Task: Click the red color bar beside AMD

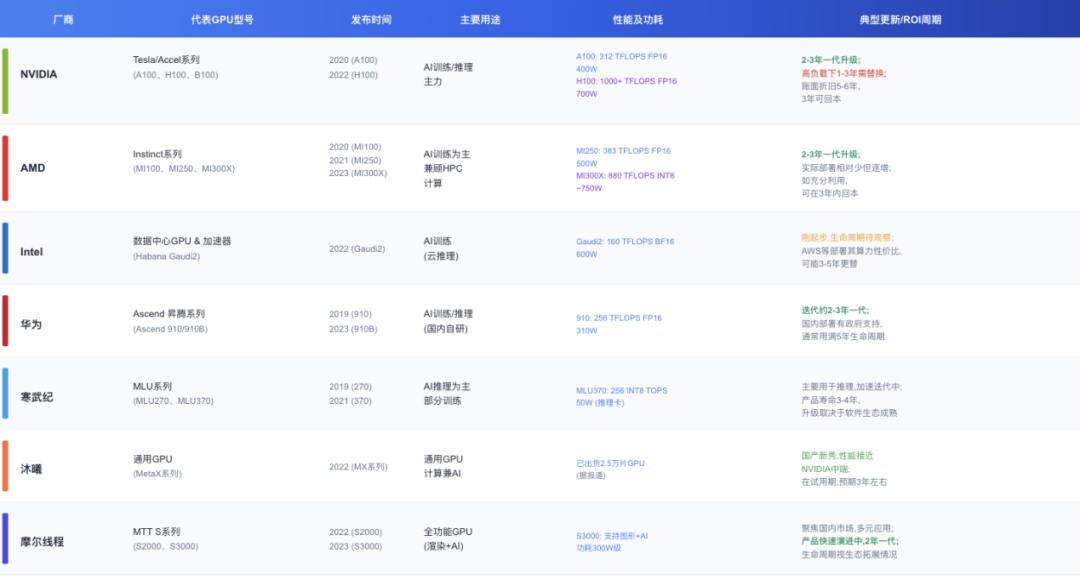Action: click(5, 168)
